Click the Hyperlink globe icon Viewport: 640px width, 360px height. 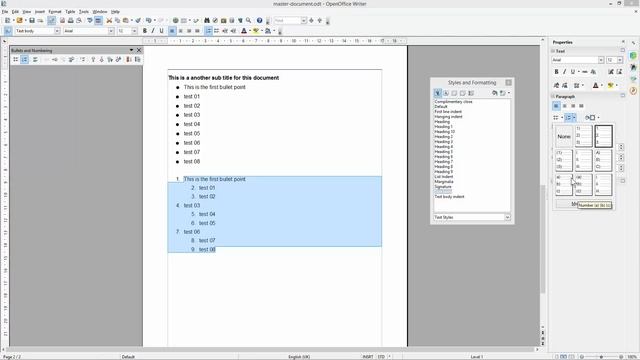175,20
